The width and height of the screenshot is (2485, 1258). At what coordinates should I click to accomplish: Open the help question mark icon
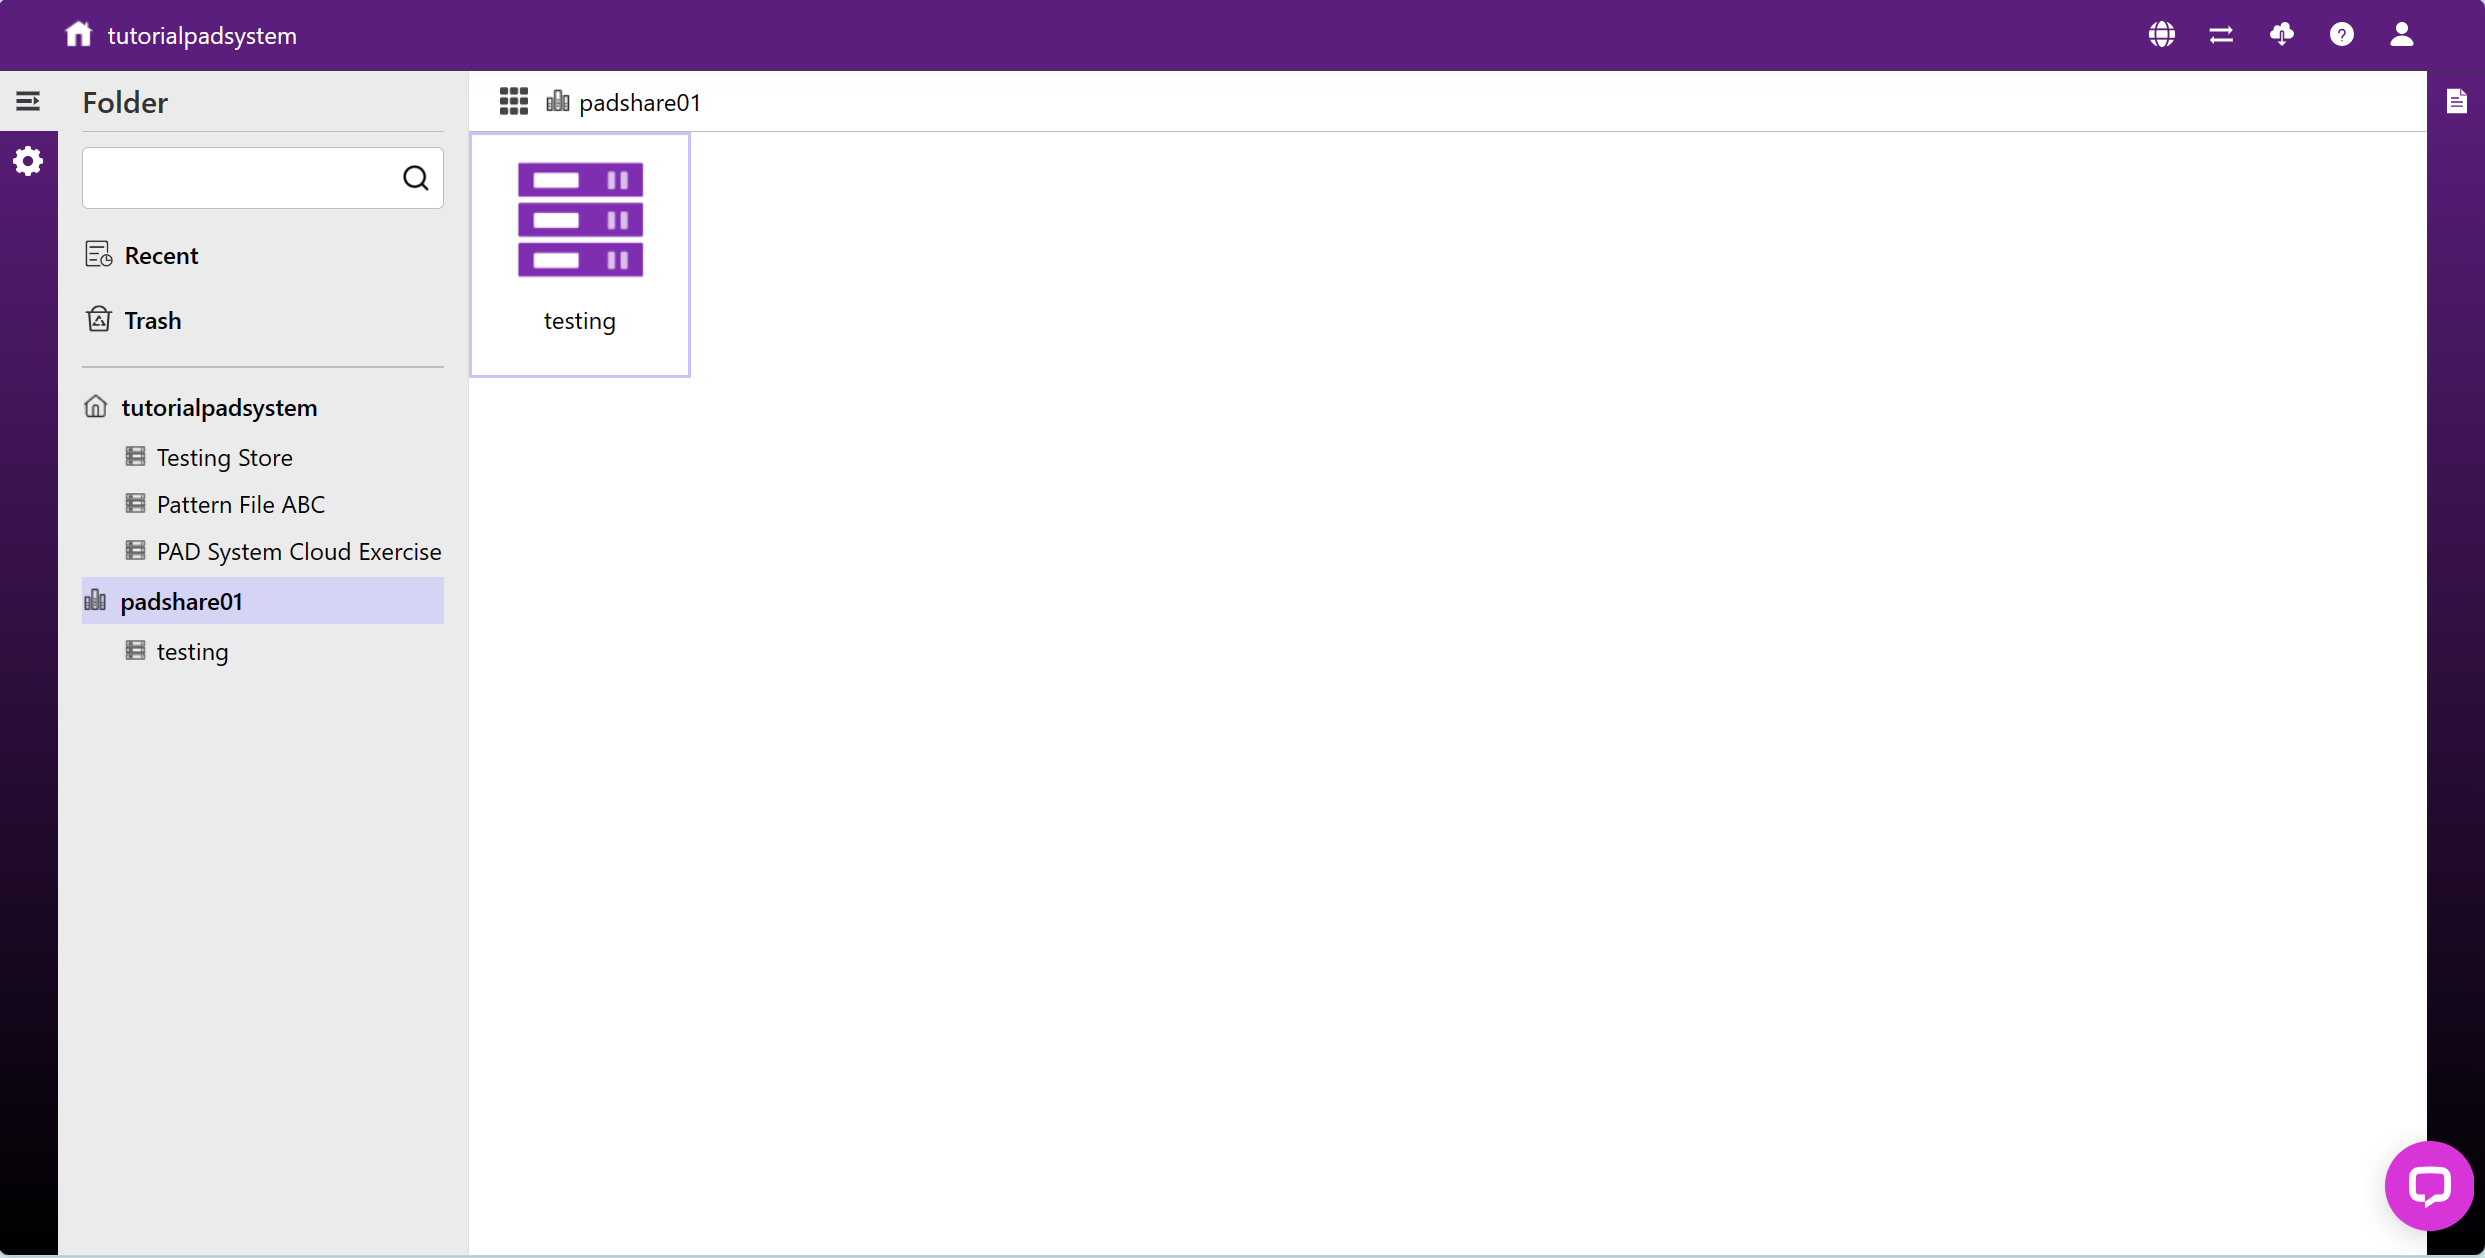2341,35
